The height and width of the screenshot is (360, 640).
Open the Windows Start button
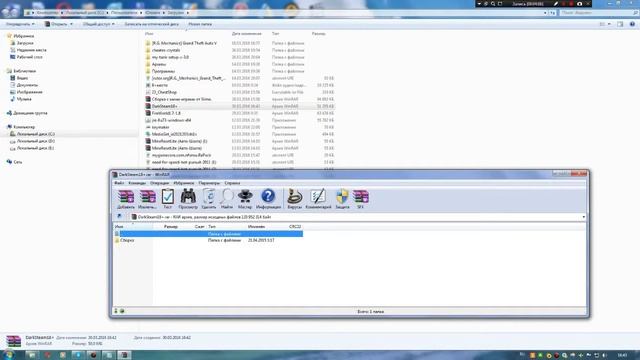click(x=9, y=355)
